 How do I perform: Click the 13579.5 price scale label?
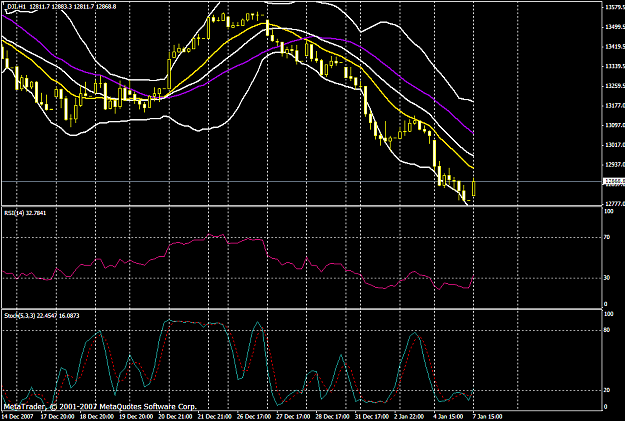[x=615, y=7]
